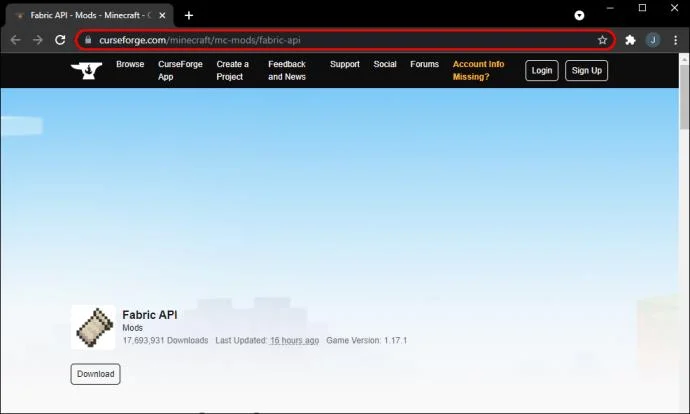Image resolution: width=690 pixels, height=414 pixels.
Task: Click the Fabric API title
Action: tap(150, 315)
